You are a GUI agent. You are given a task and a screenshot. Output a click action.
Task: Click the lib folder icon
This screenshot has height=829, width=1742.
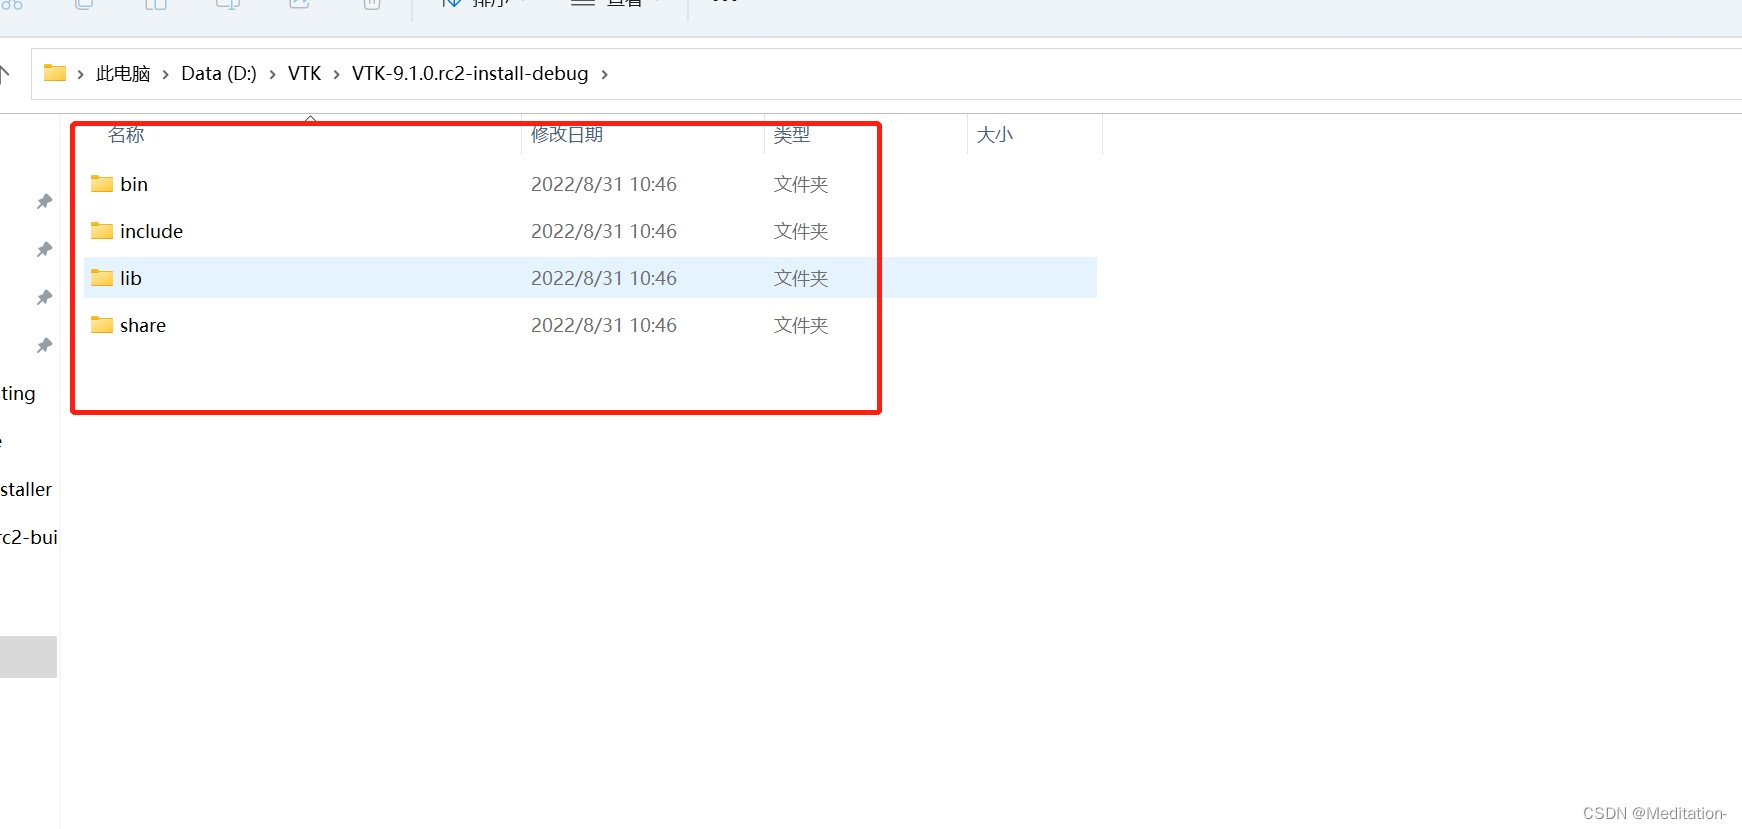pos(102,277)
